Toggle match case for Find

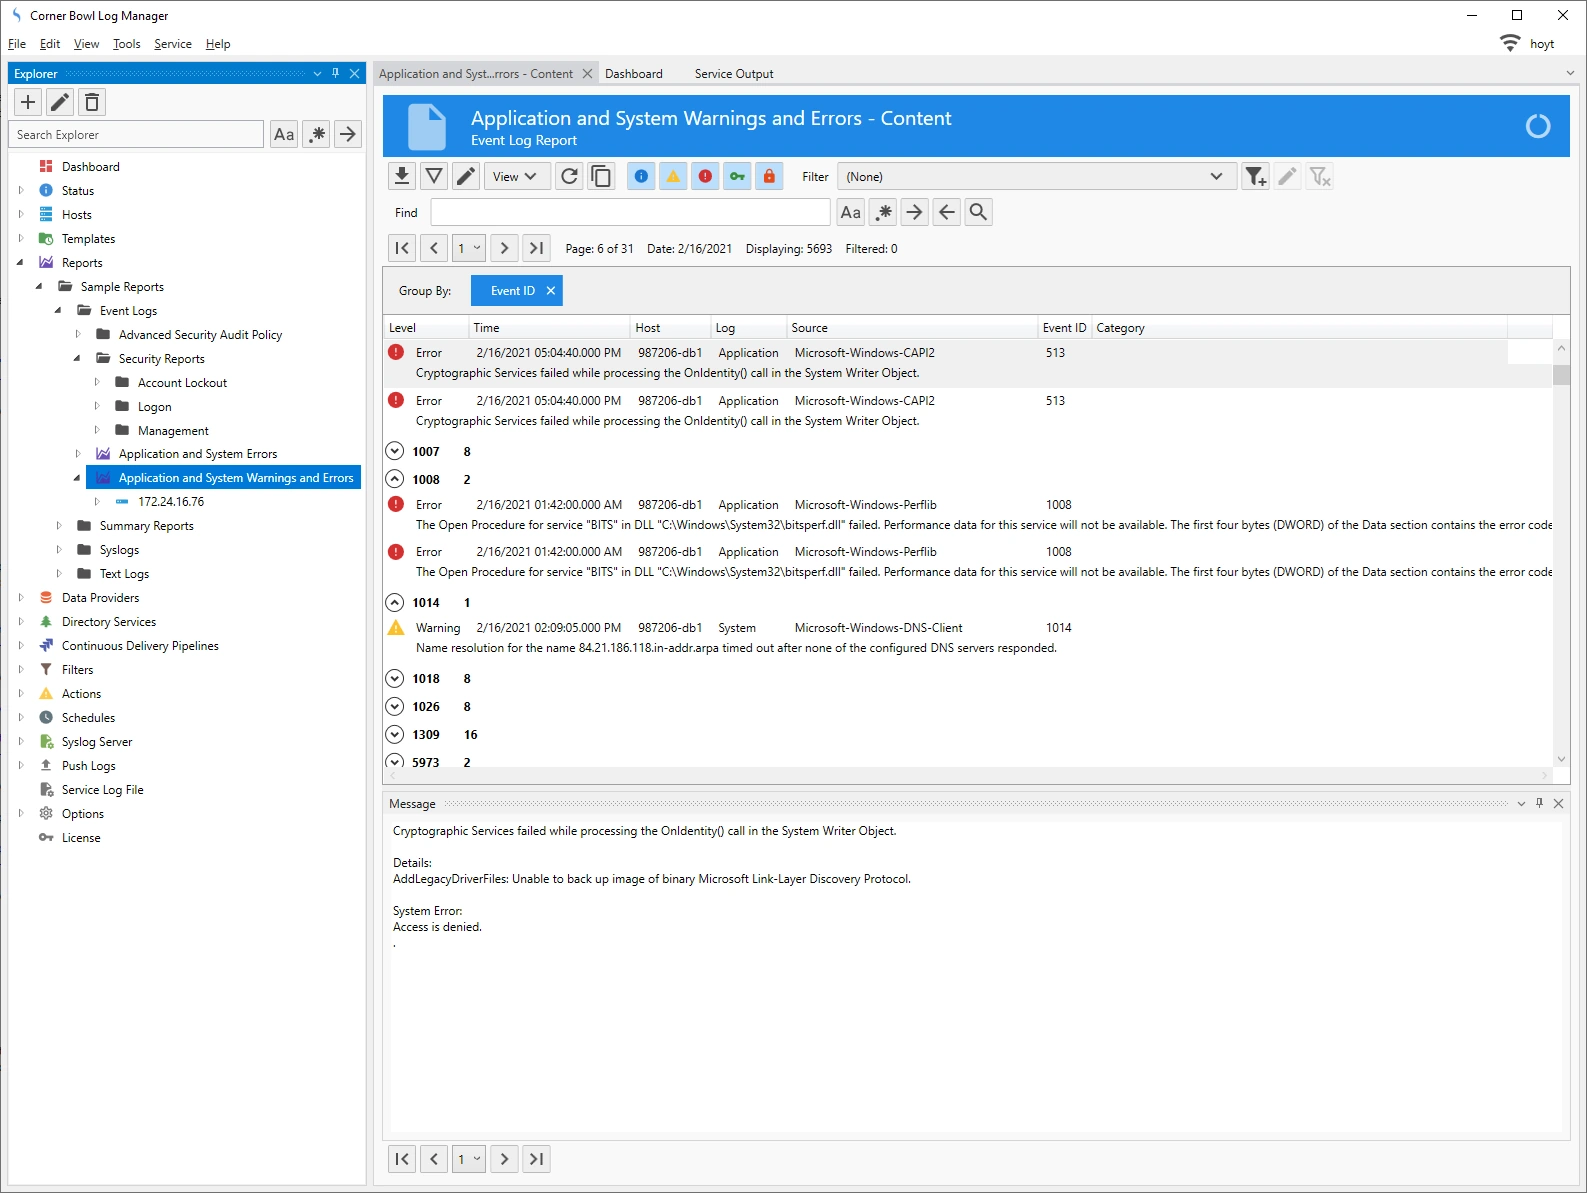pos(851,212)
